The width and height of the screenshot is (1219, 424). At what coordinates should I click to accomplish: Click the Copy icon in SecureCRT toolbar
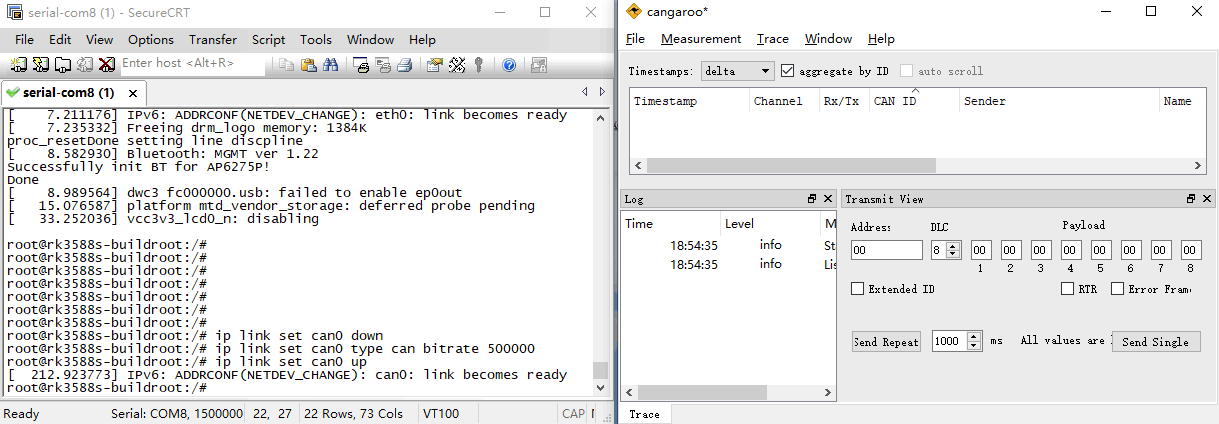(287, 65)
